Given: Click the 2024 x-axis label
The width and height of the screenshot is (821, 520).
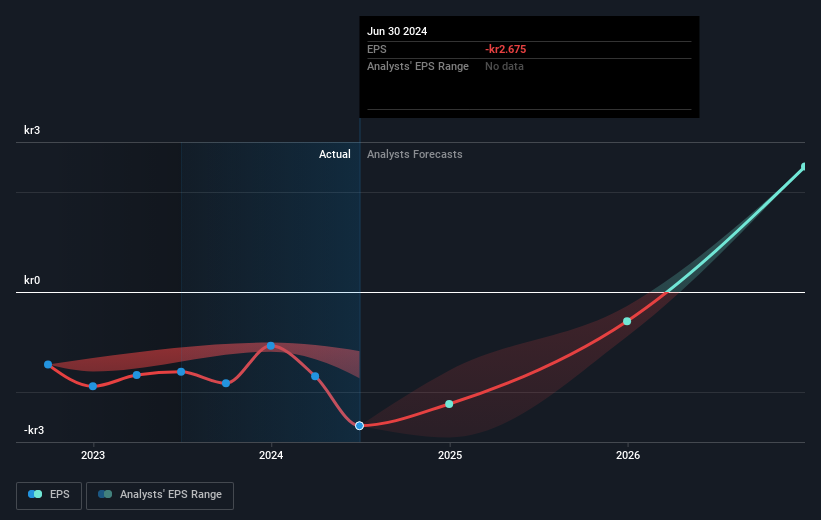Looking at the screenshot, I should pyautogui.click(x=271, y=456).
